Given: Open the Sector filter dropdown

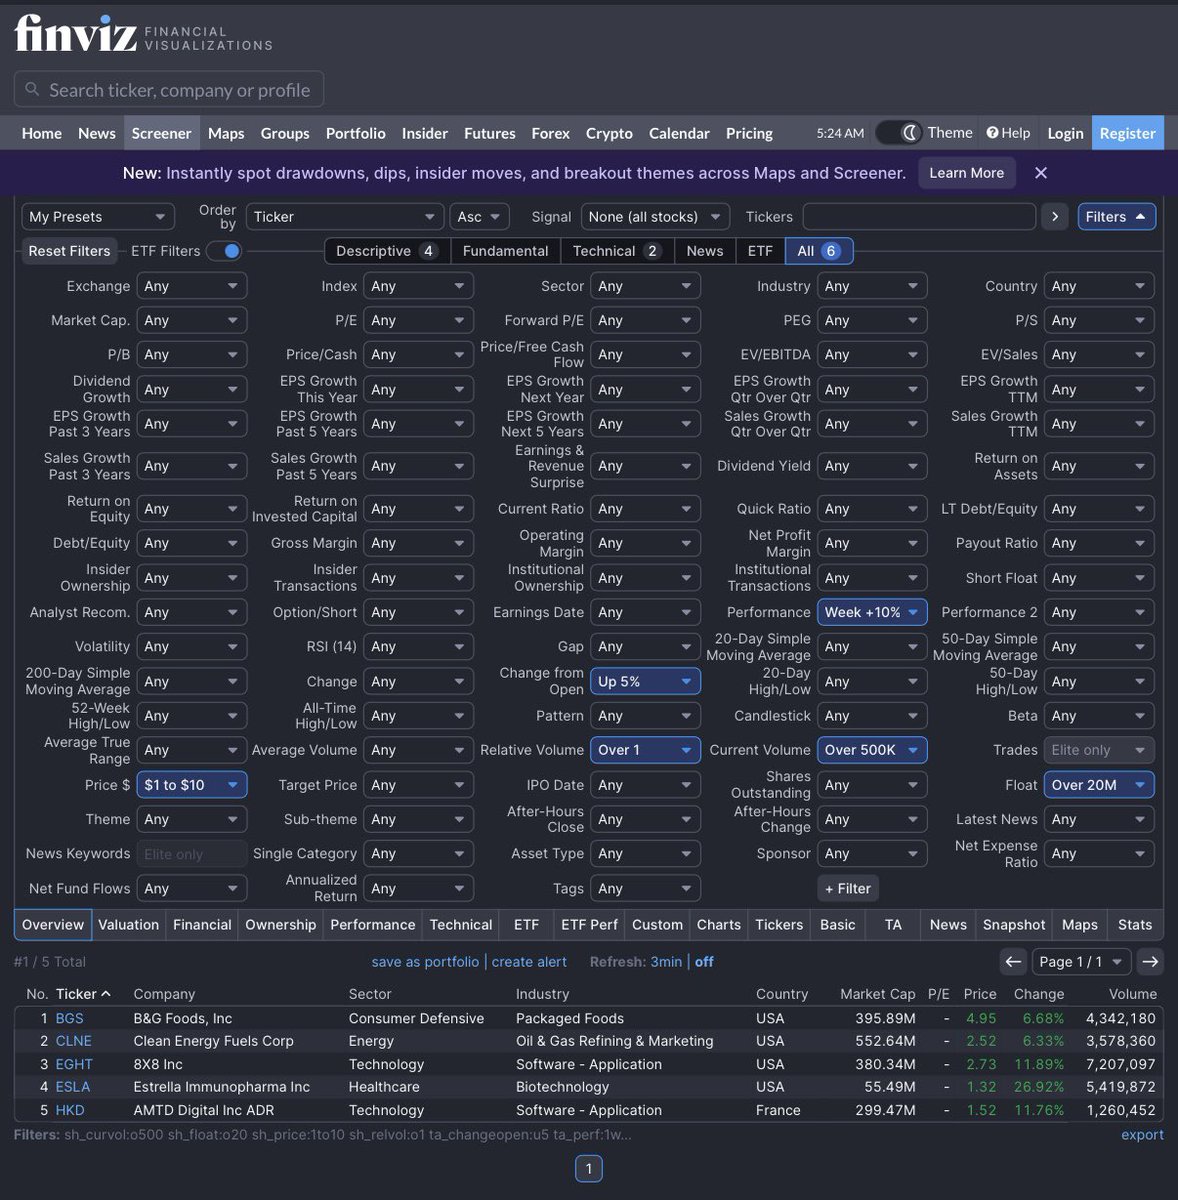Looking at the screenshot, I should point(645,286).
